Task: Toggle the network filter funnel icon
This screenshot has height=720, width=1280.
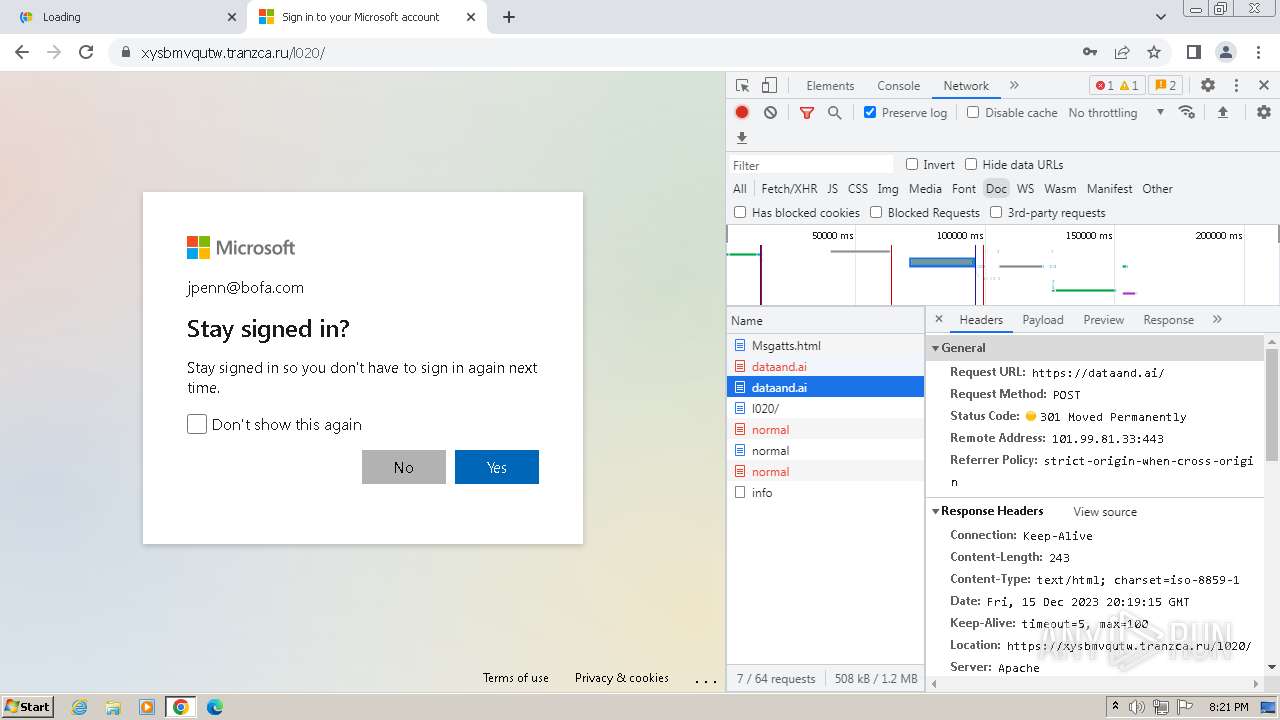Action: coord(807,113)
